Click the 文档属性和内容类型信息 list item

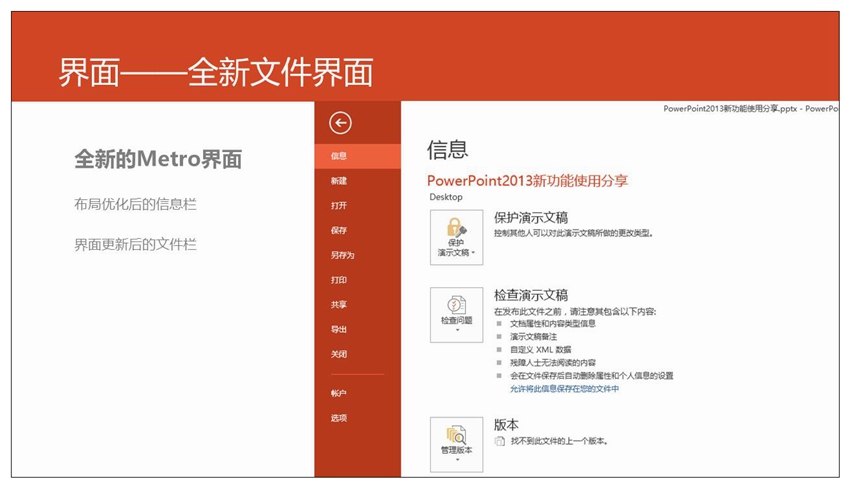coord(553,324)
